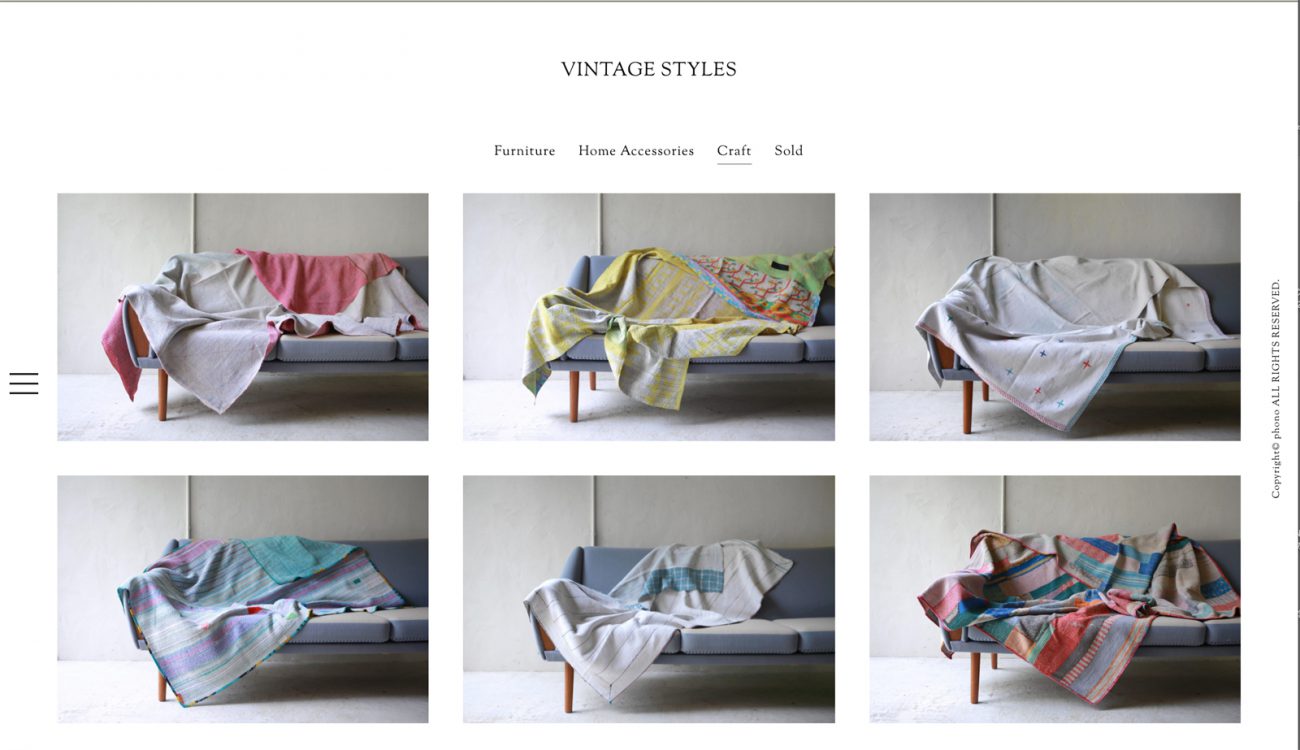This screenshot has width=1300, height=750.
Task: Open the pastel striped teal quilt thumbnail
Action: 243,599
